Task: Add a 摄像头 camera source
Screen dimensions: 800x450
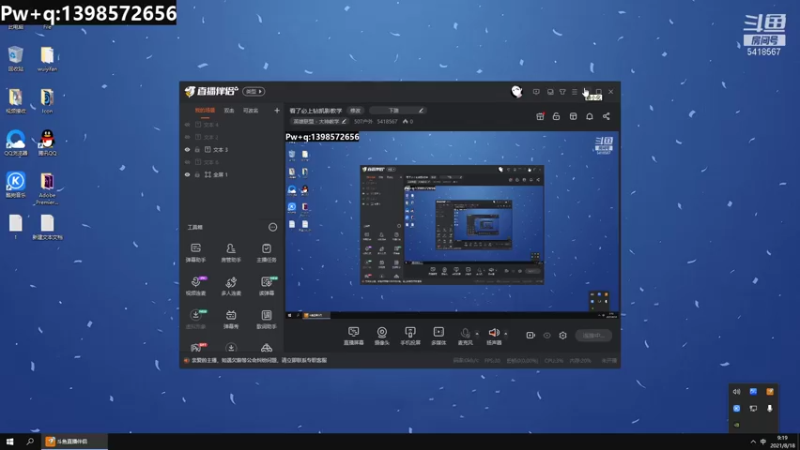Action: click(x=382, y=336)
